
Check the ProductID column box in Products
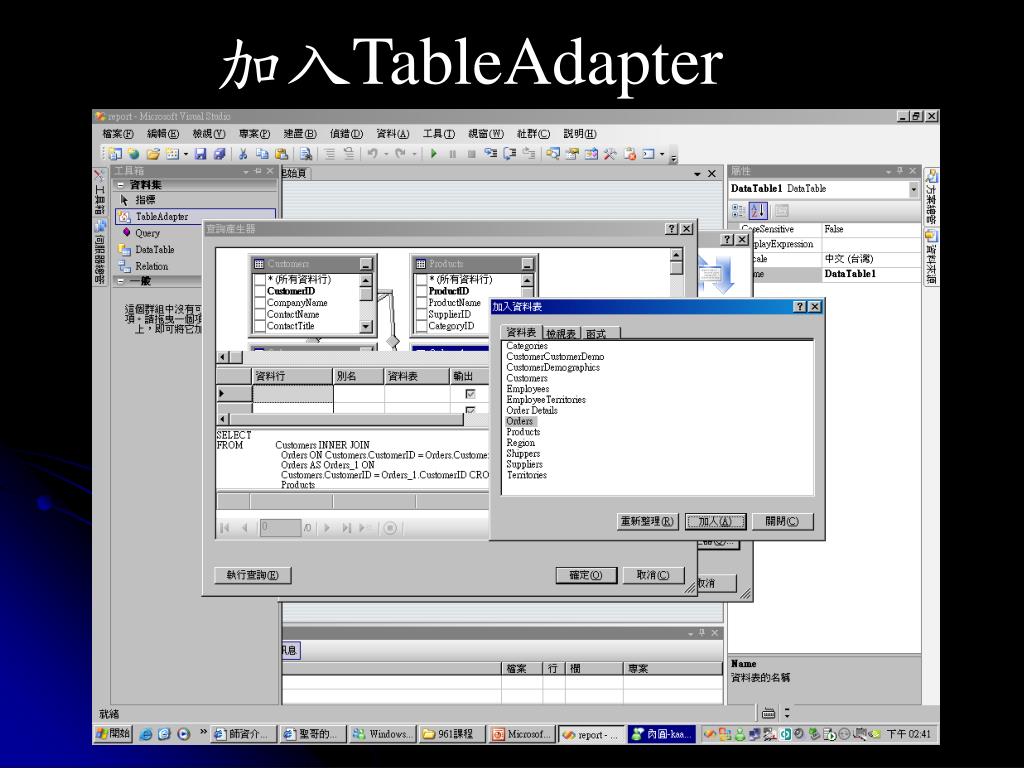click(421, 291)
